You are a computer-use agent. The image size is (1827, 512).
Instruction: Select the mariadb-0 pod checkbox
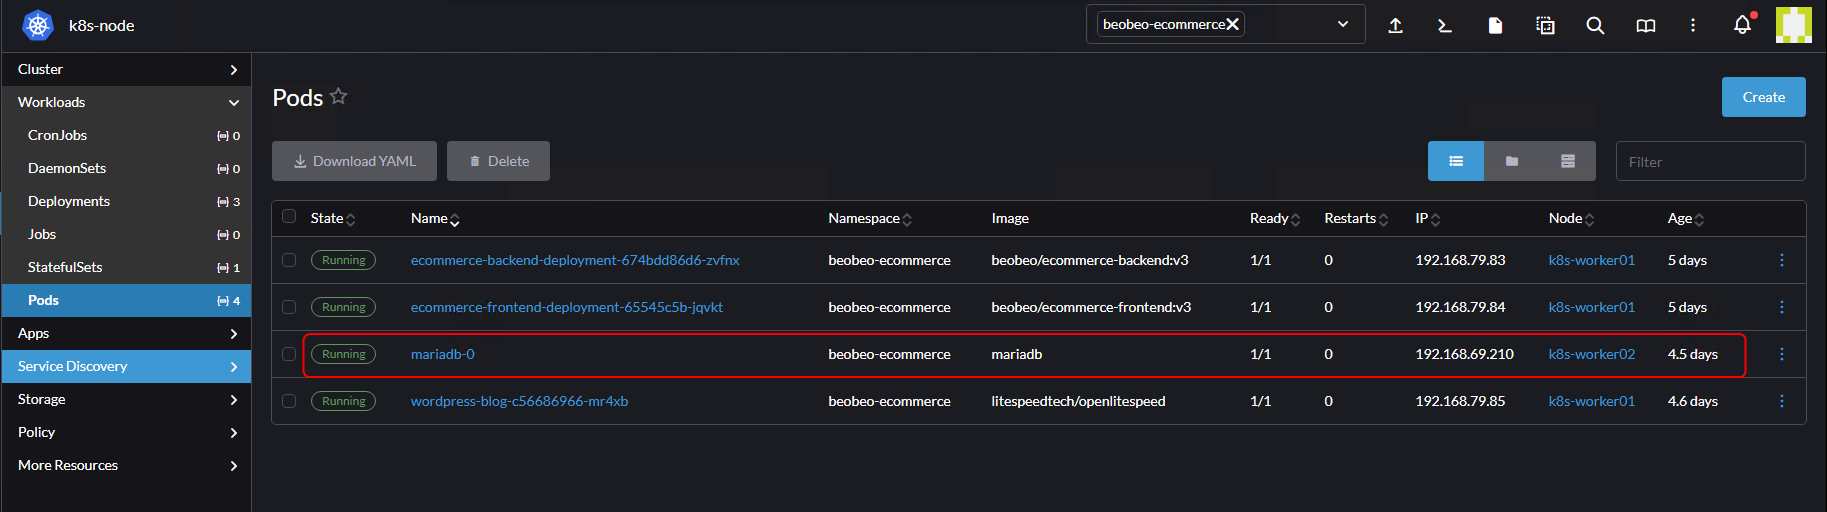pos(289,354)
